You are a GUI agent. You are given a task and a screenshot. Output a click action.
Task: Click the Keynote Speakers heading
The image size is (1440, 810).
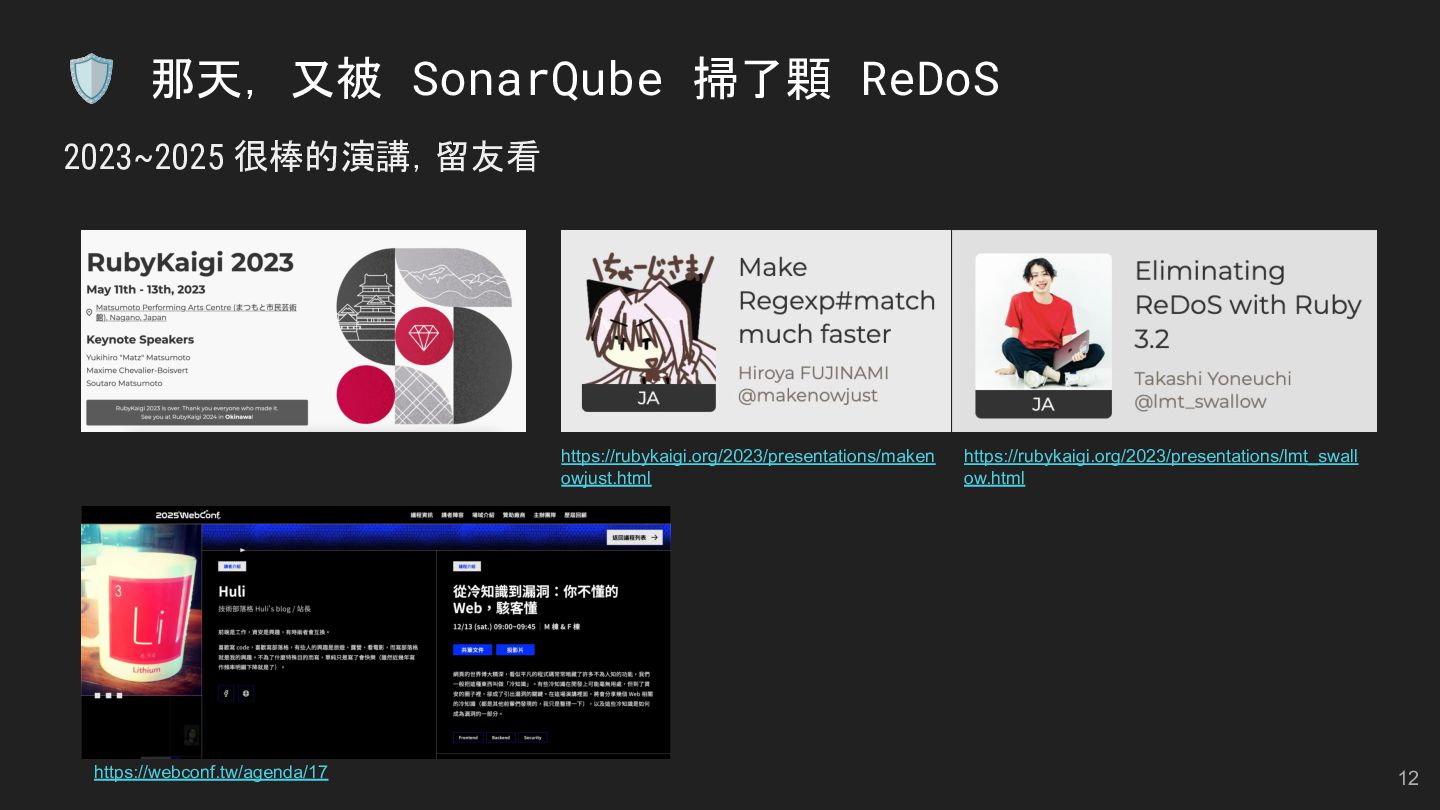tap(140, 340)
